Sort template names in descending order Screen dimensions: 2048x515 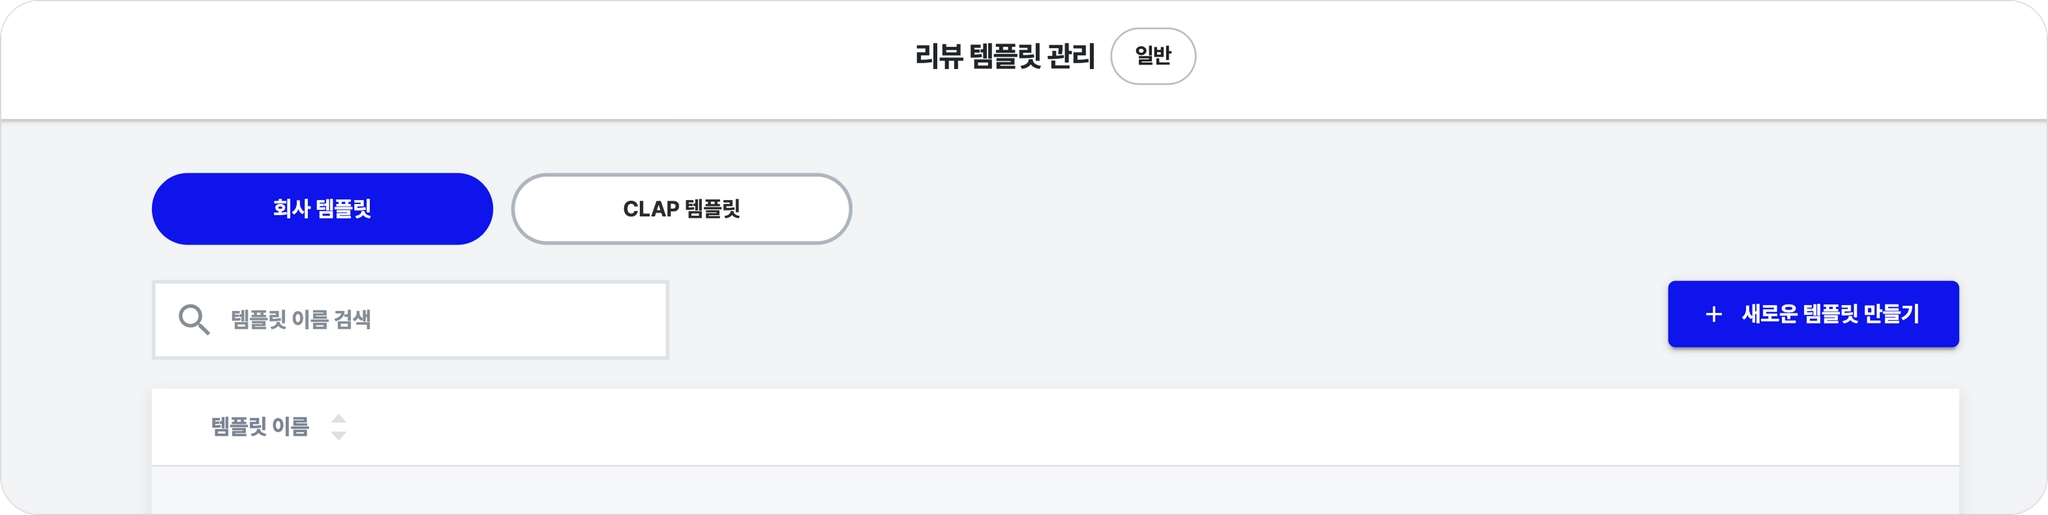click(x=339, y=435)
